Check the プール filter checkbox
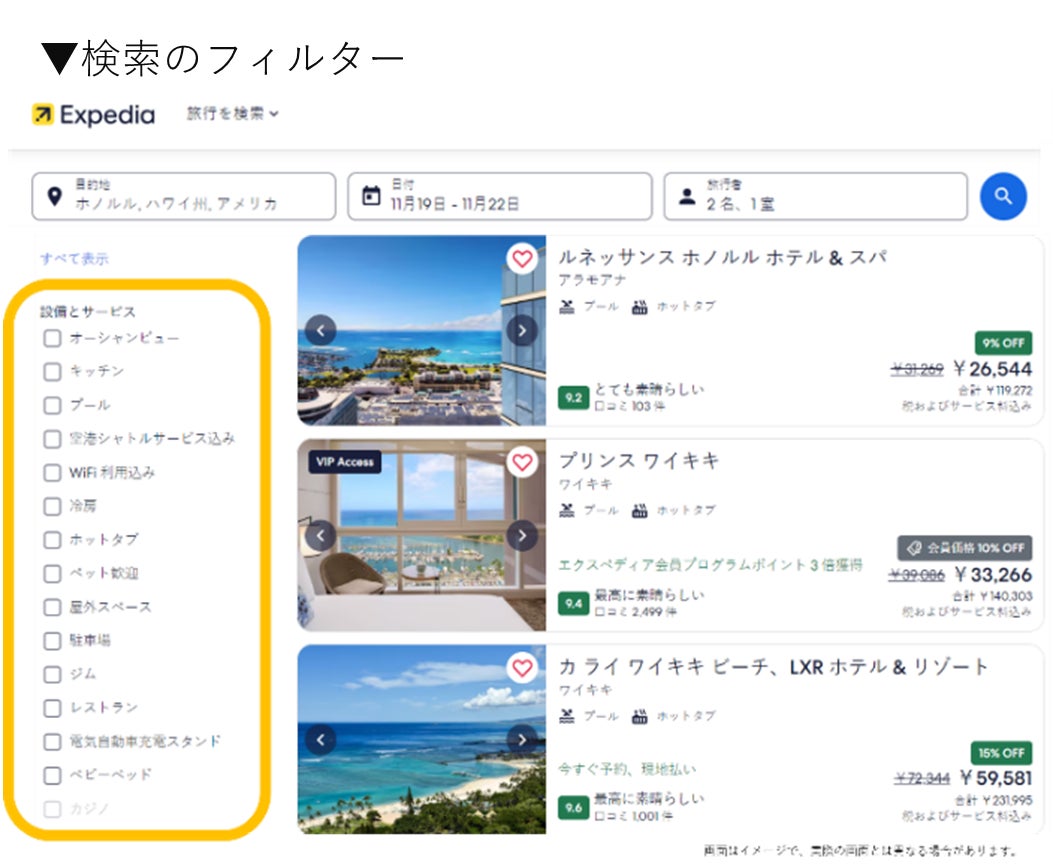The image size is (1053, 867). 52,405
